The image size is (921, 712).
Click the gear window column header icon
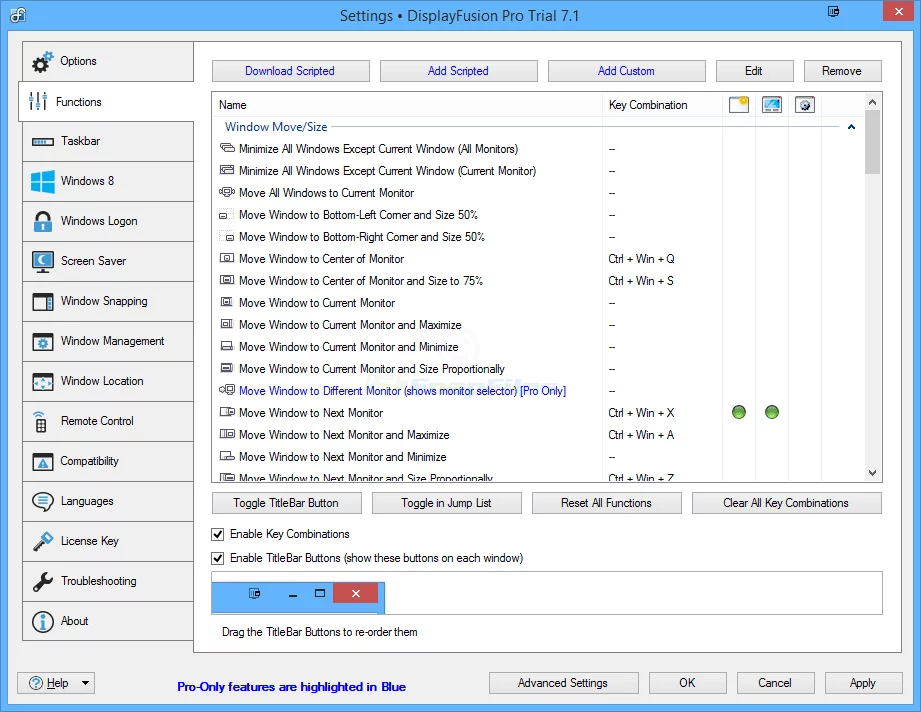pyautogui.click(x=805, y=105)
